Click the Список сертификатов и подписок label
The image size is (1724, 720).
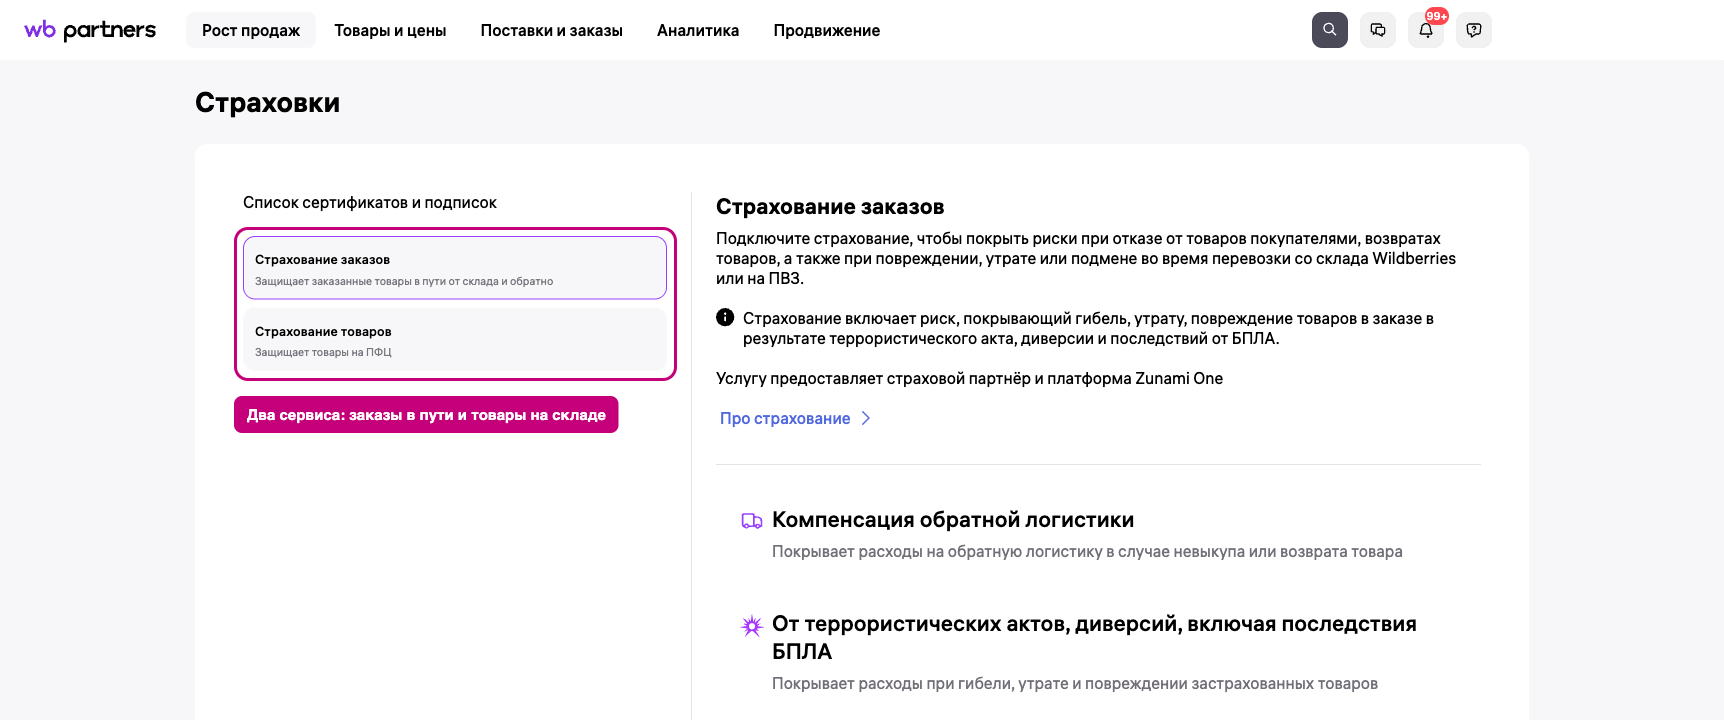pyautogui.click(x=370, y=202)
